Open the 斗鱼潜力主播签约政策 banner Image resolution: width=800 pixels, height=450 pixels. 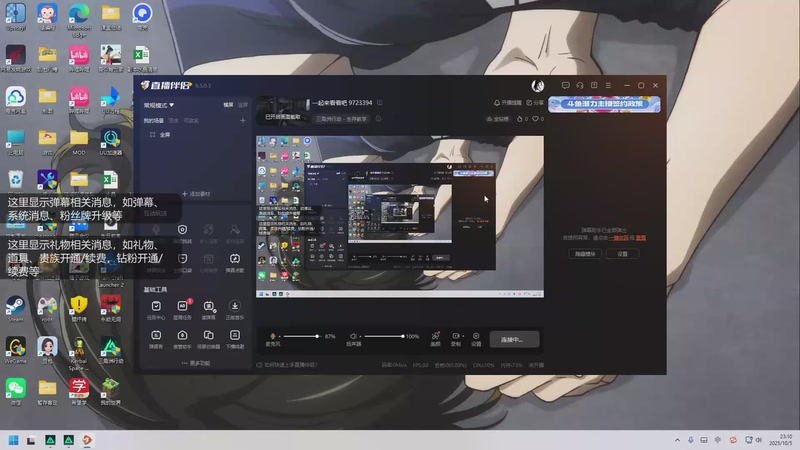pos(605,104)
